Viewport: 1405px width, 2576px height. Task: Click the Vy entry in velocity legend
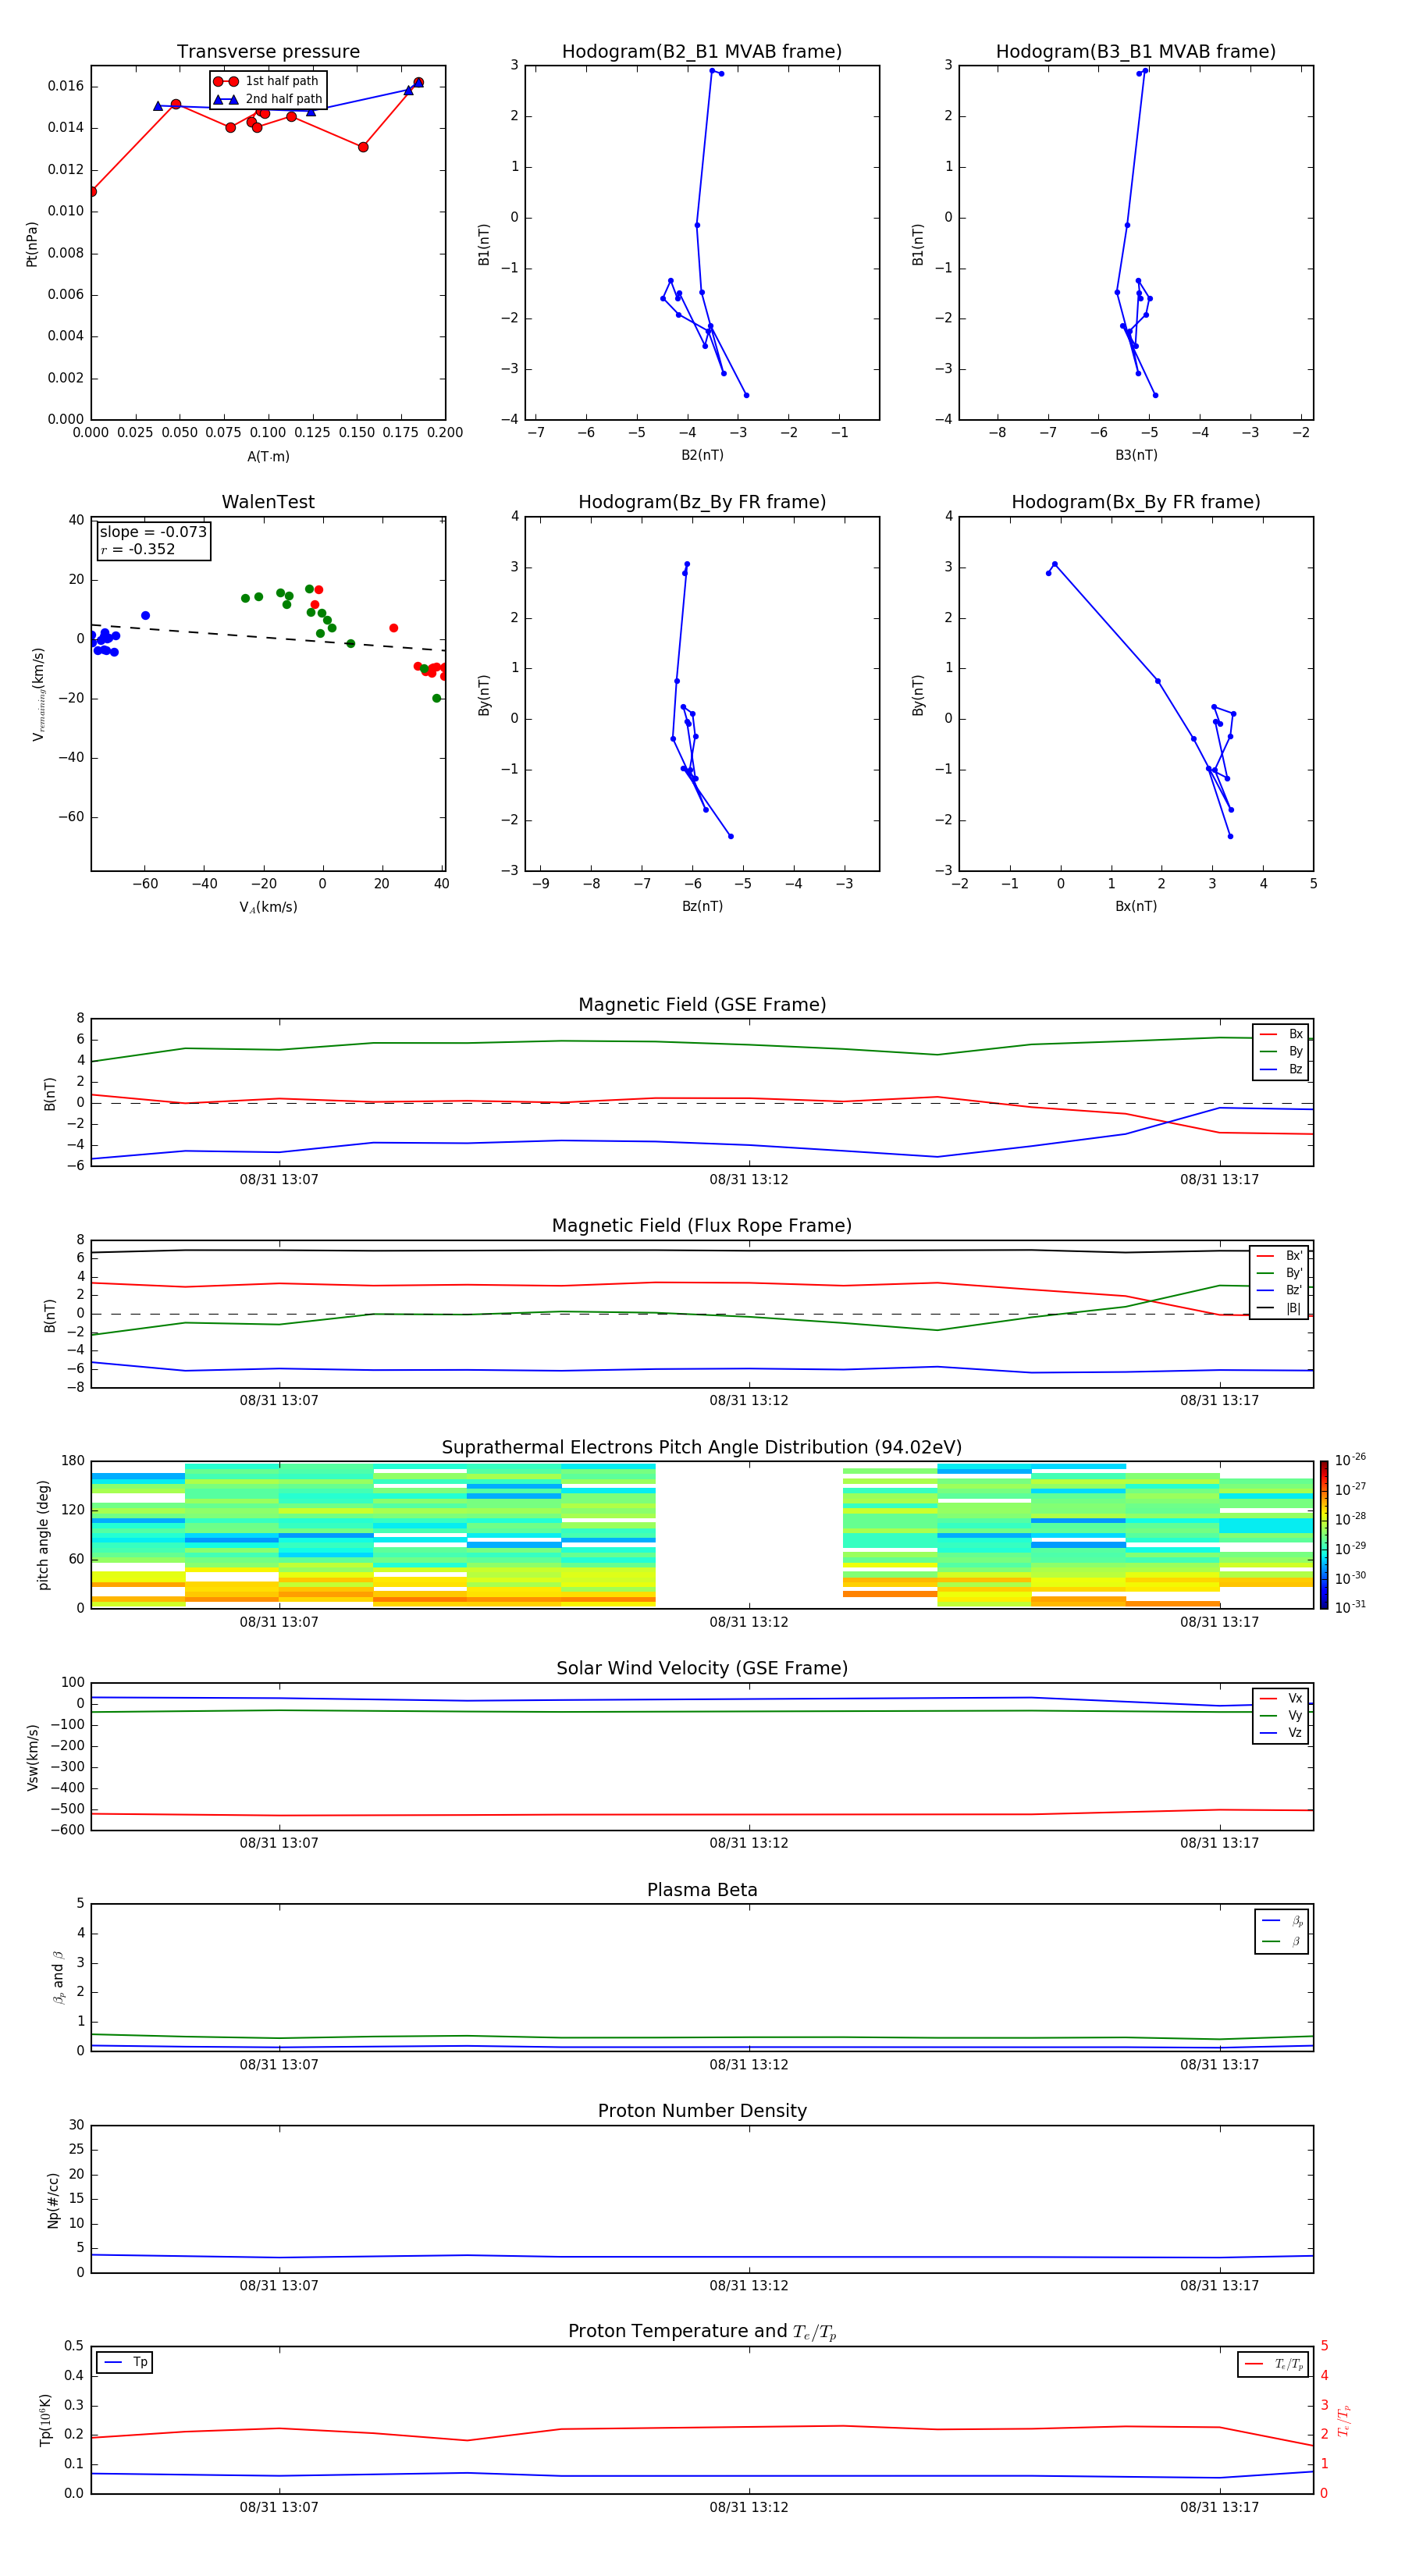tap(1281, 1715)
